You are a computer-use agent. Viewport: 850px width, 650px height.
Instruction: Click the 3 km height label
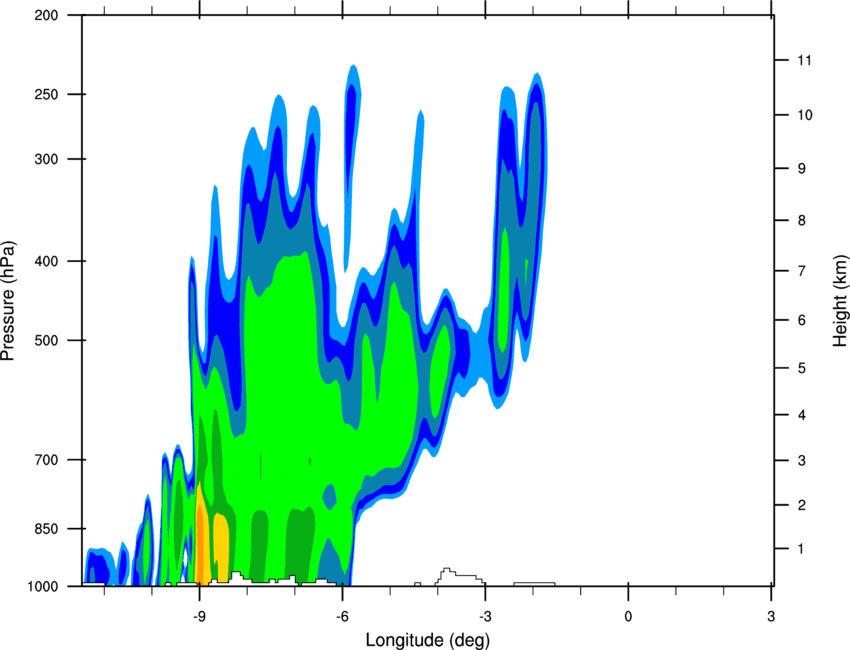coord(802,461)
